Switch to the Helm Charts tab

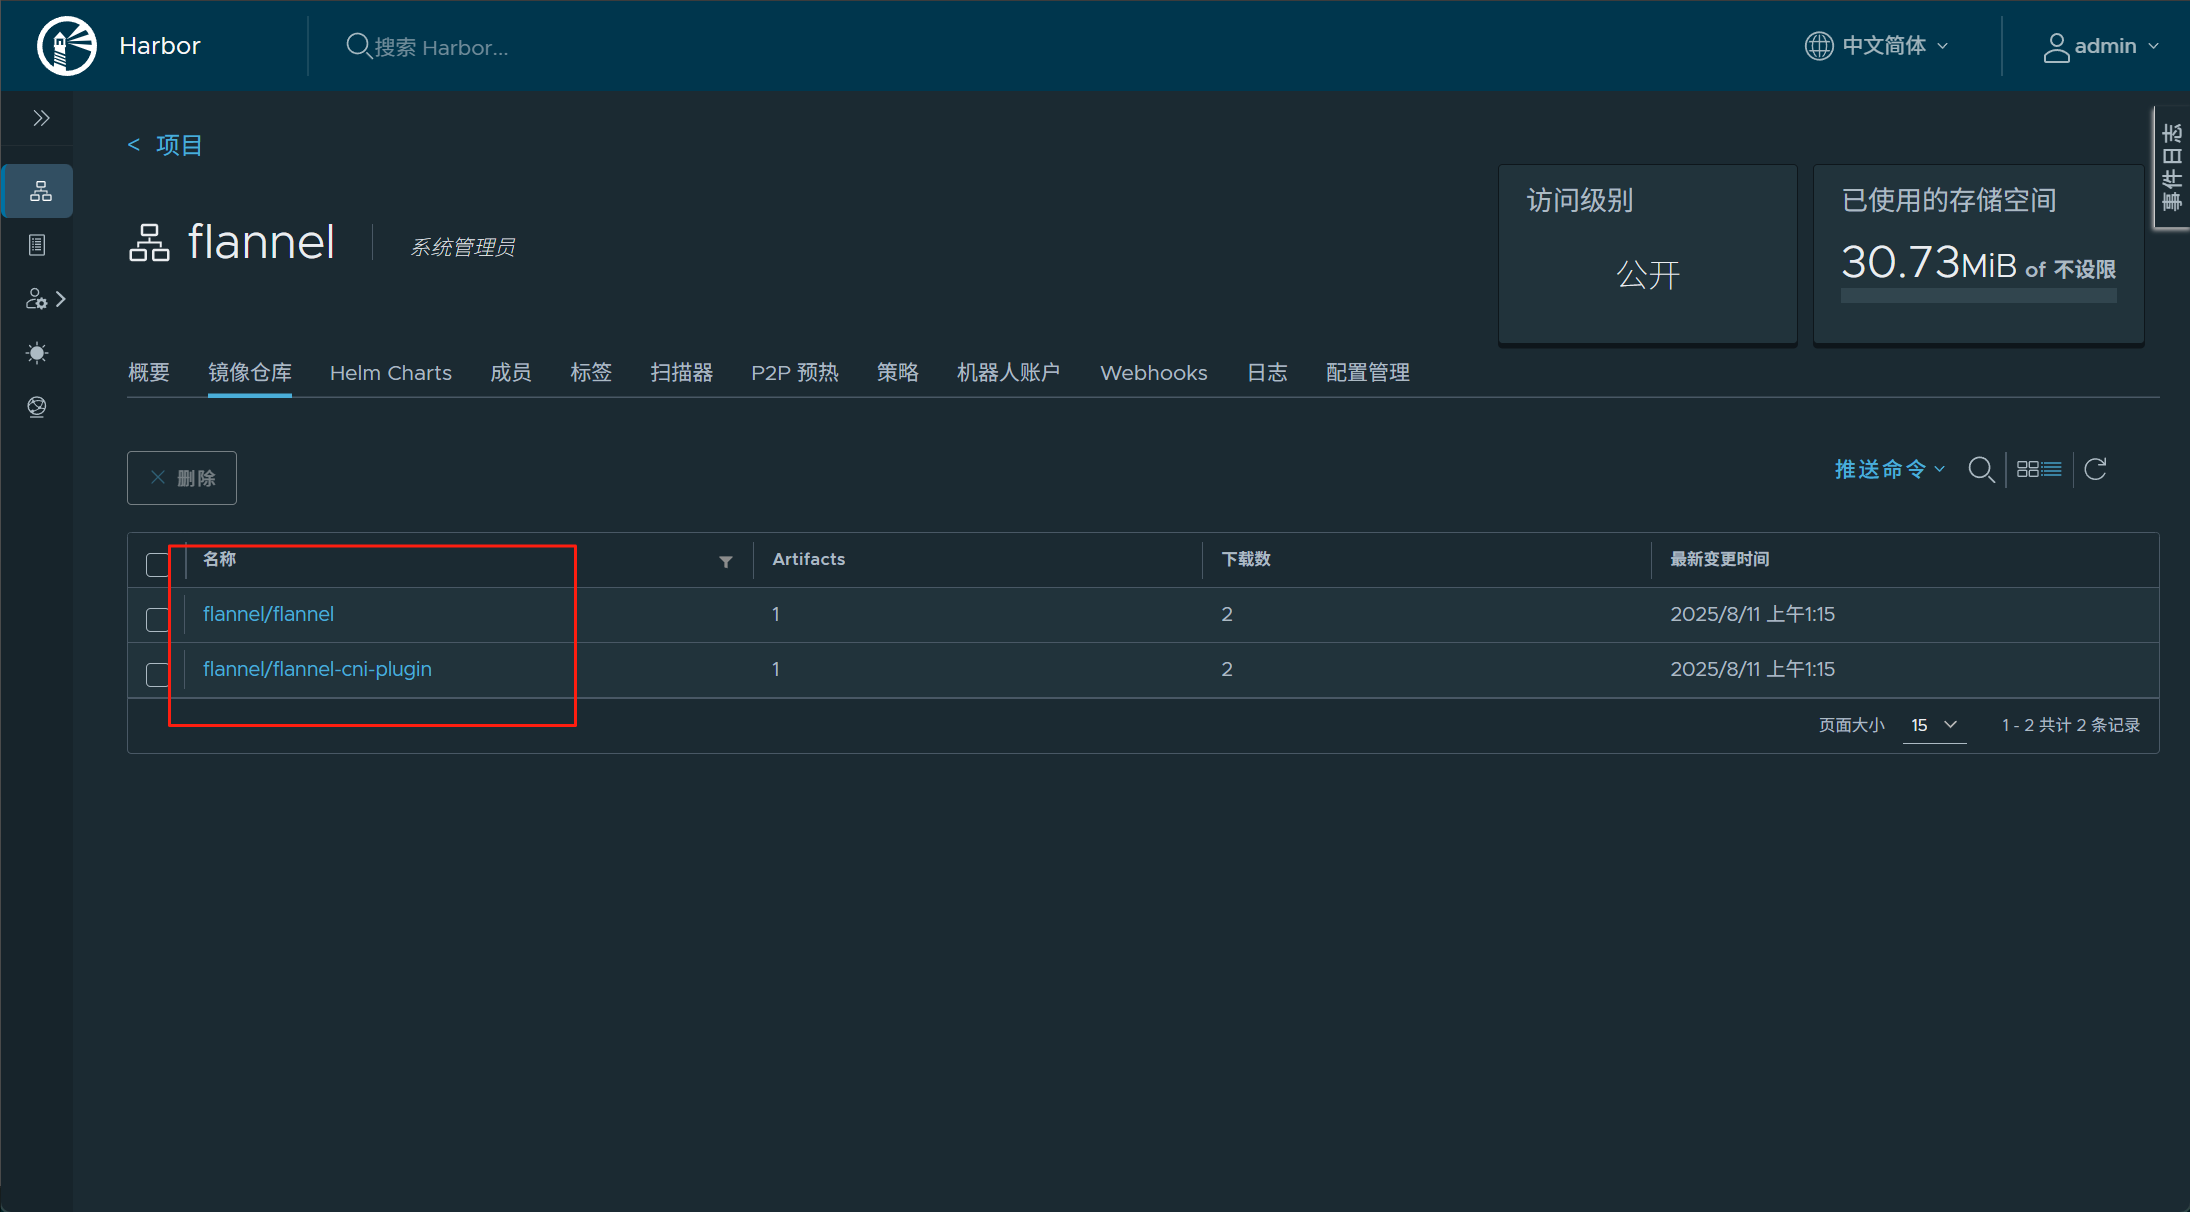click(390, 373)
